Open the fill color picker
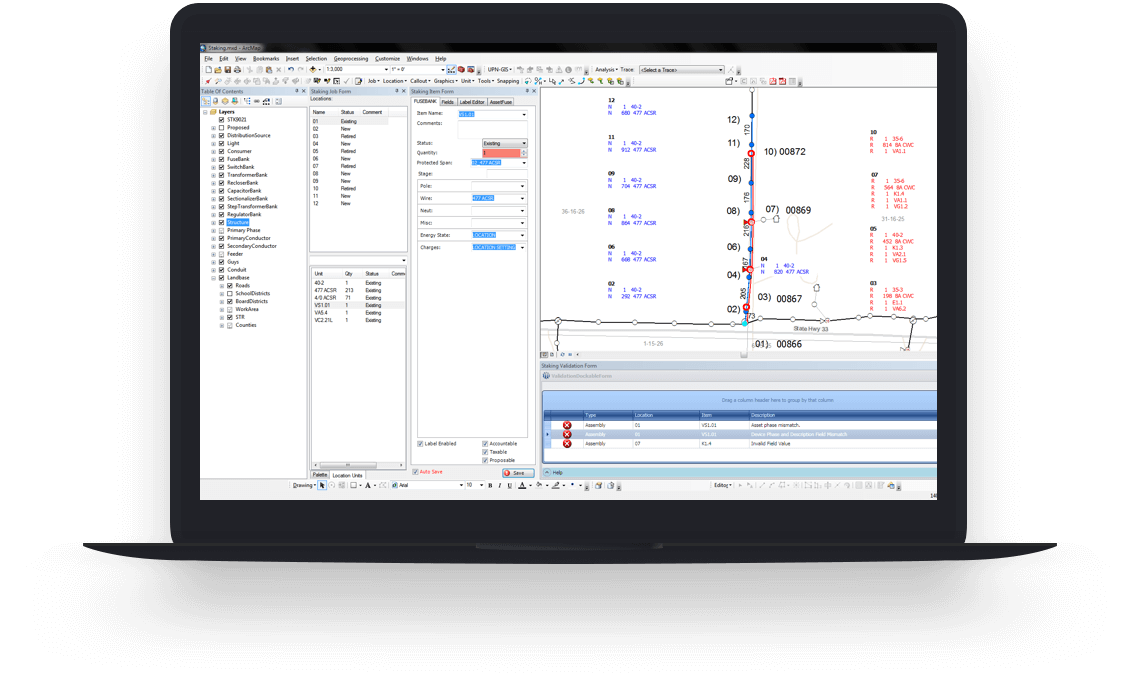Viewport: 1137px width, 673px height. pos(539,485)
